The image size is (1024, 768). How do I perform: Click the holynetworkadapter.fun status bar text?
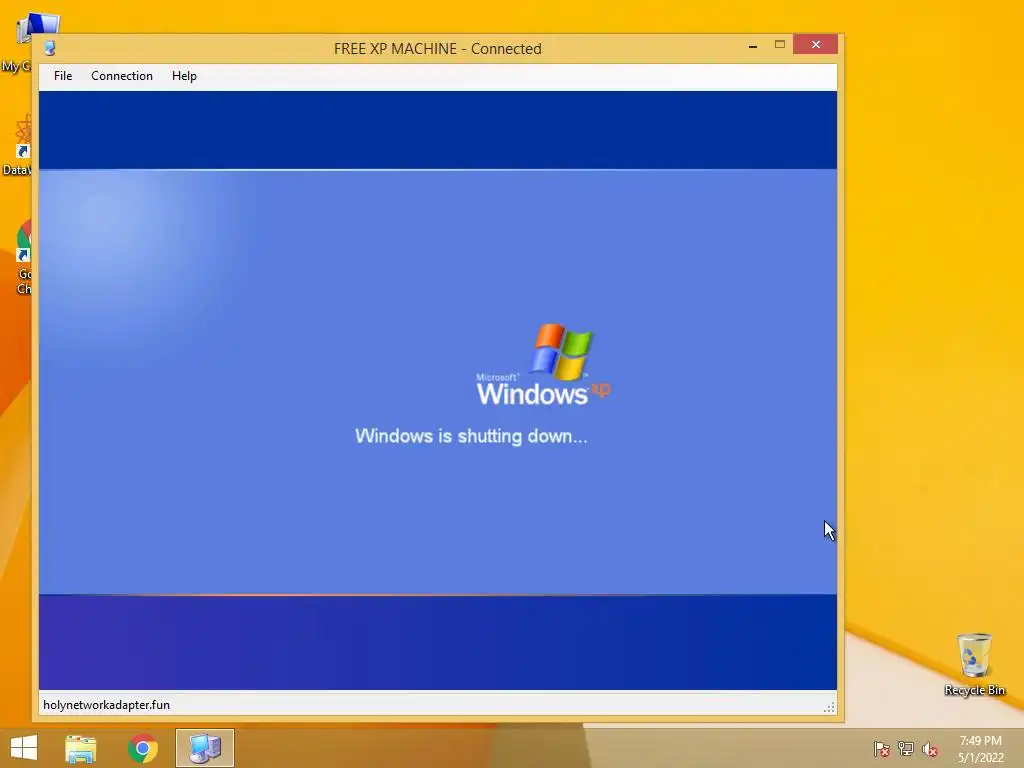coord(106,705)
